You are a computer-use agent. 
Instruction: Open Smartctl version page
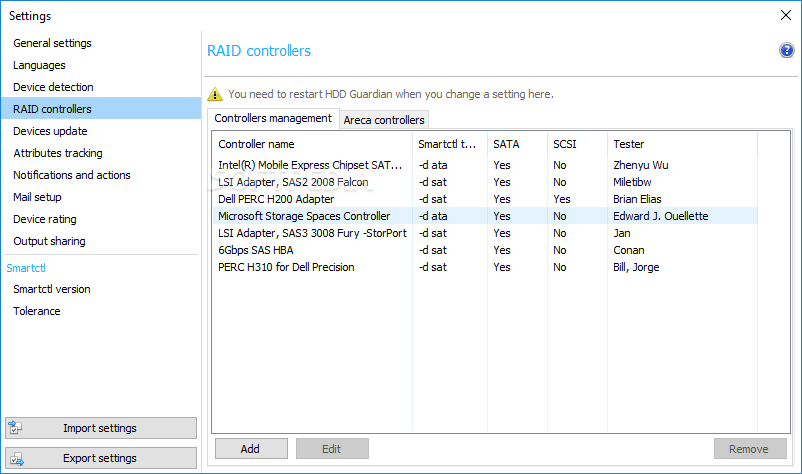click(52, 289)
